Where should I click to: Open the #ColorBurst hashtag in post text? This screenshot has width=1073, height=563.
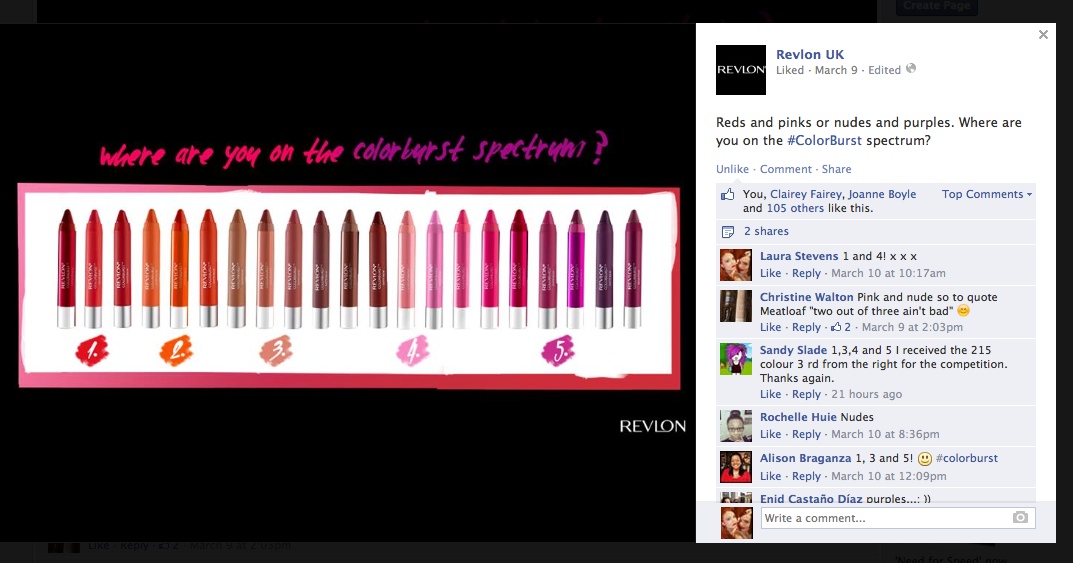click(824, 140)
